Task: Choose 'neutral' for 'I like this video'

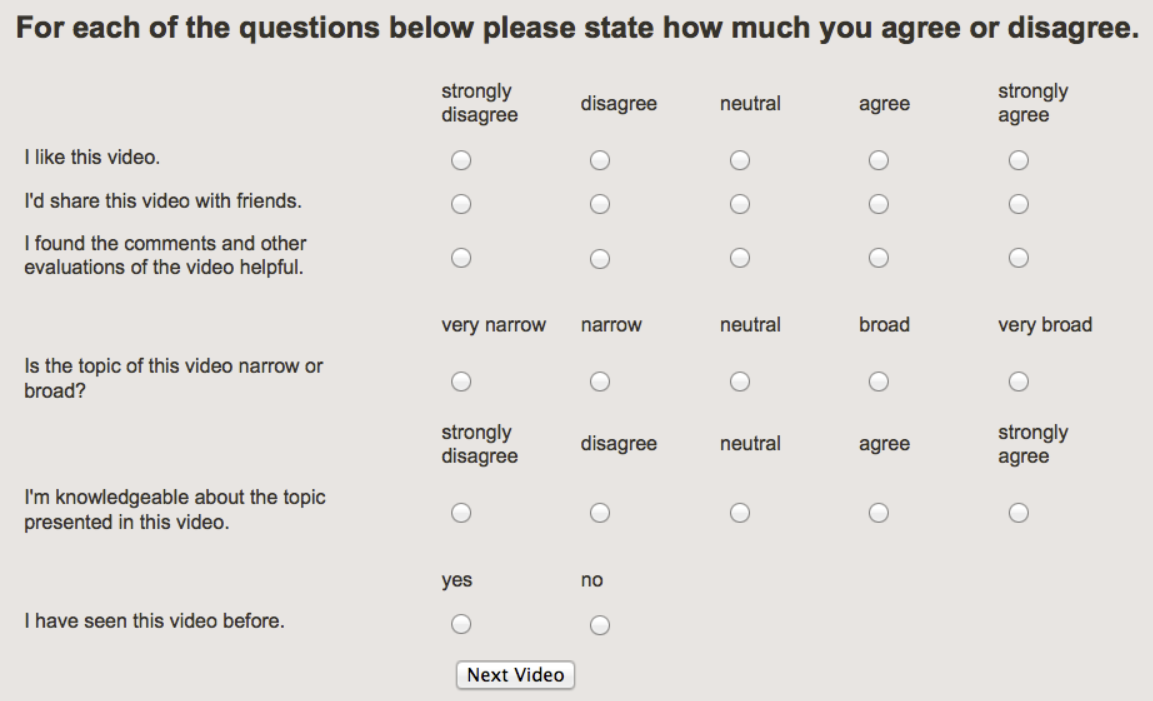Action: tap(740, 160)
